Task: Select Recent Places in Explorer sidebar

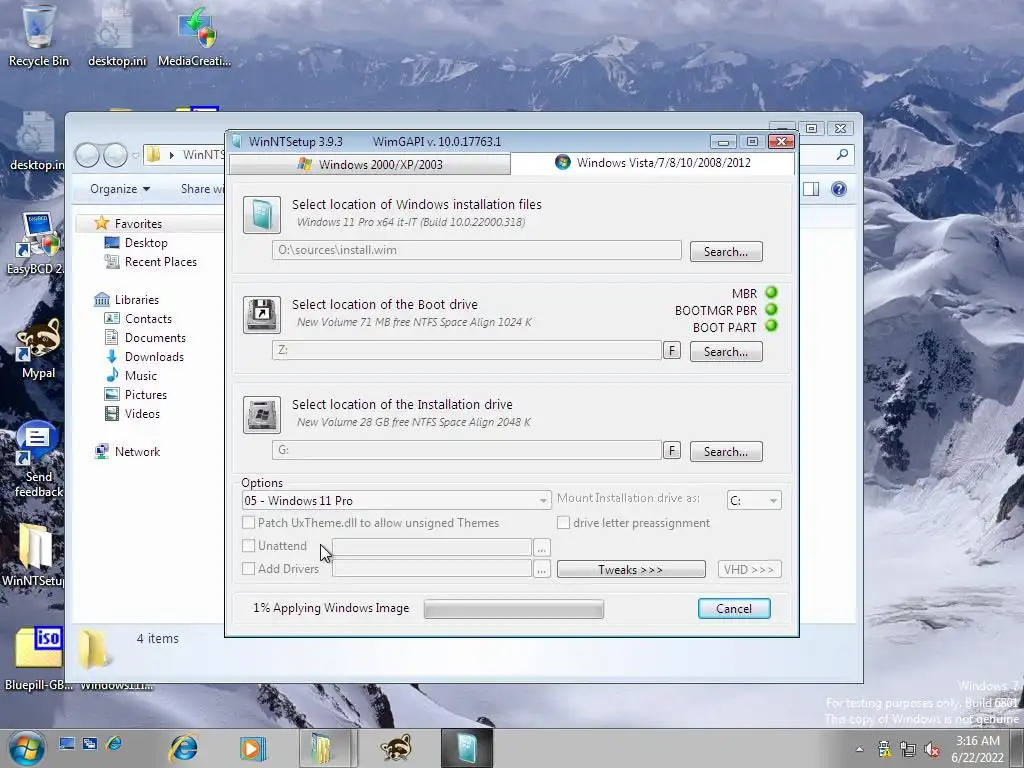Action: (150, 262)
